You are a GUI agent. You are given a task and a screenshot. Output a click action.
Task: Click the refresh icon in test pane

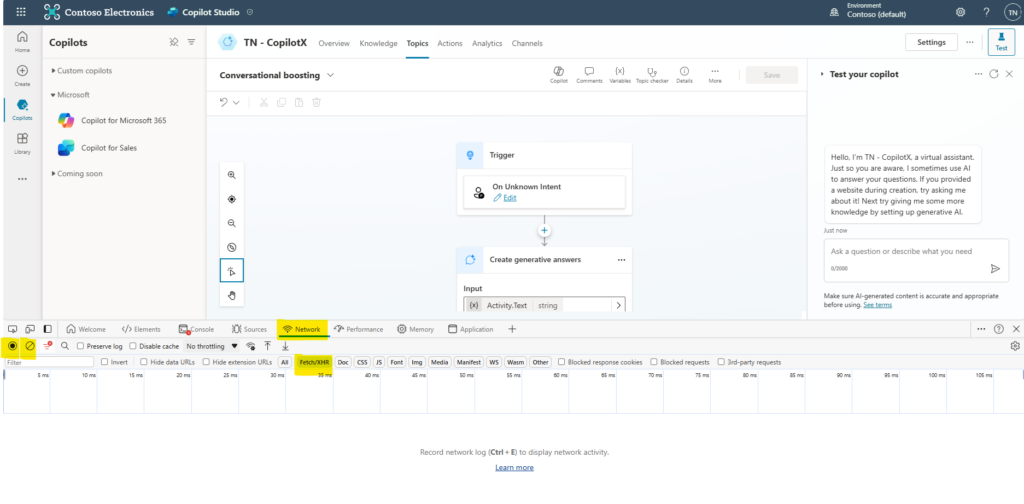coord(994,74)
